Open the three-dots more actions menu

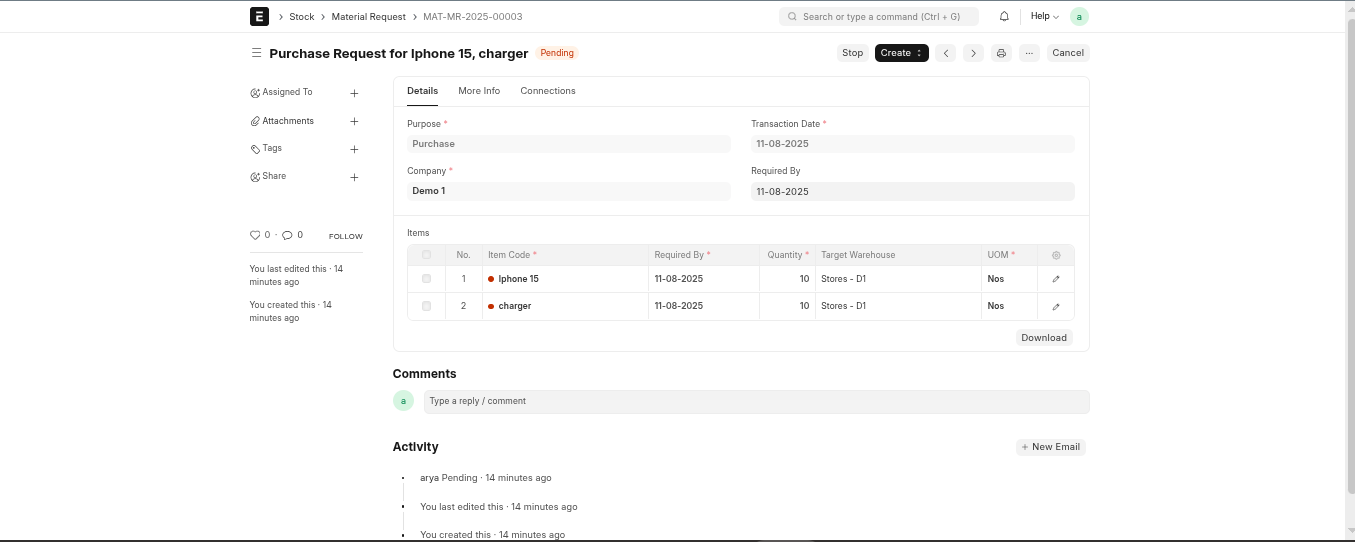click(1029, 53)
